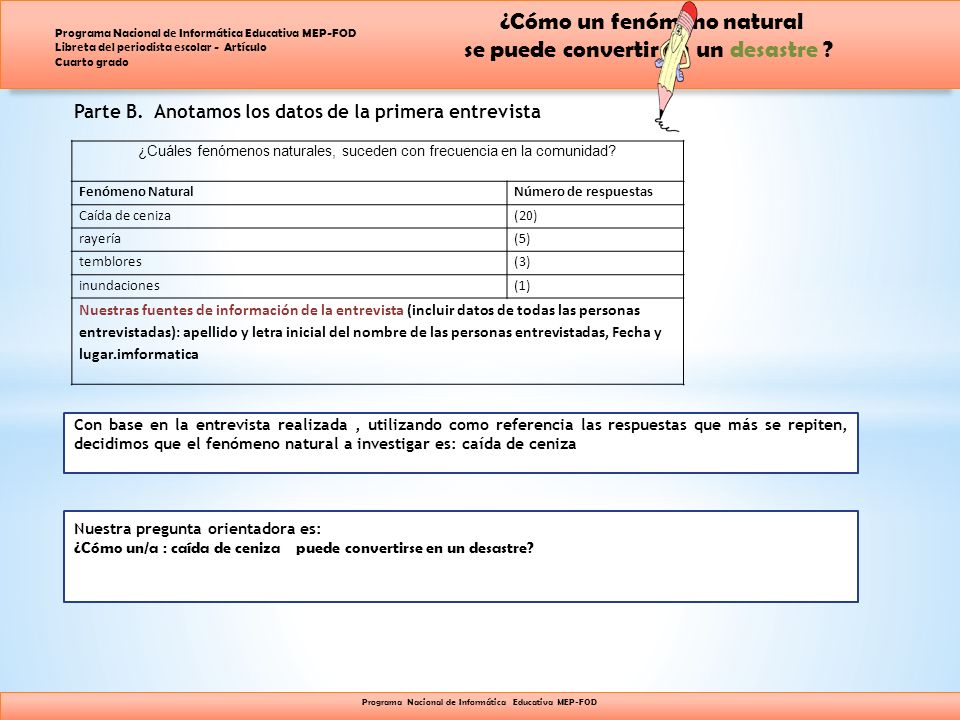Select the 'rayería' table cell

point(290,239)
